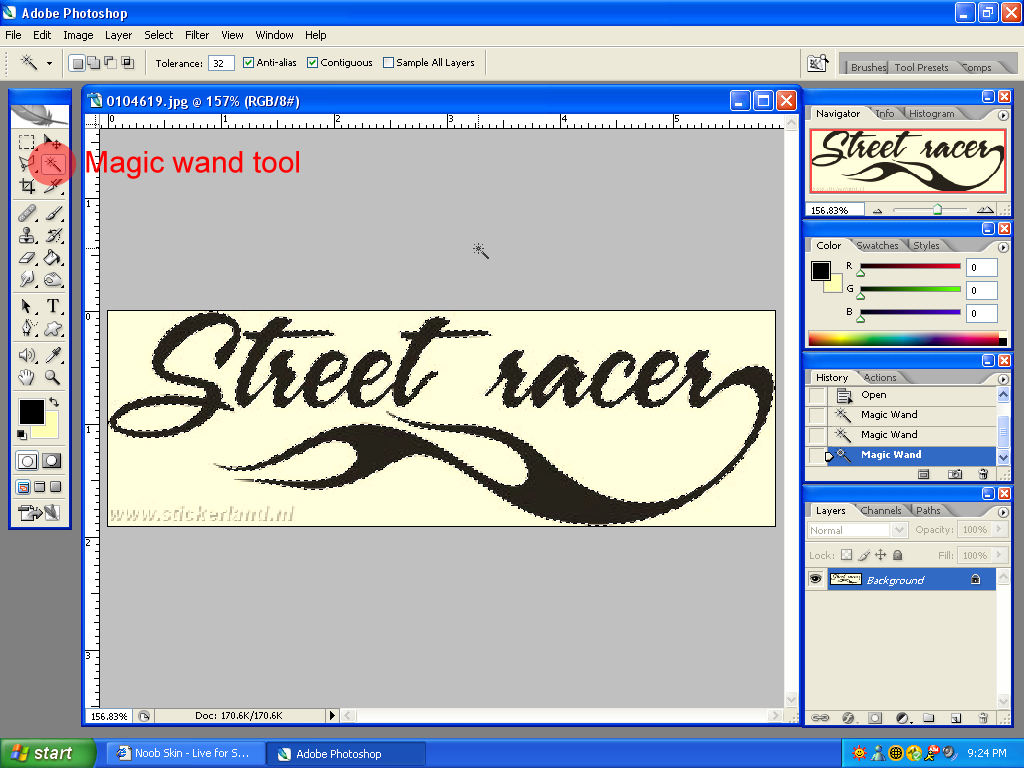Select the Crop tool
1024x768 pixels.
(x=27, y=185)
